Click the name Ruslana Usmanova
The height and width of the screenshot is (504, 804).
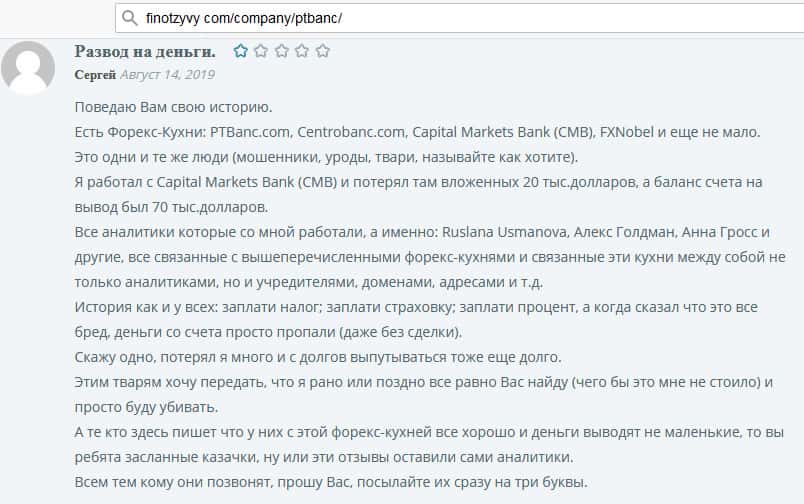point(511,233)
